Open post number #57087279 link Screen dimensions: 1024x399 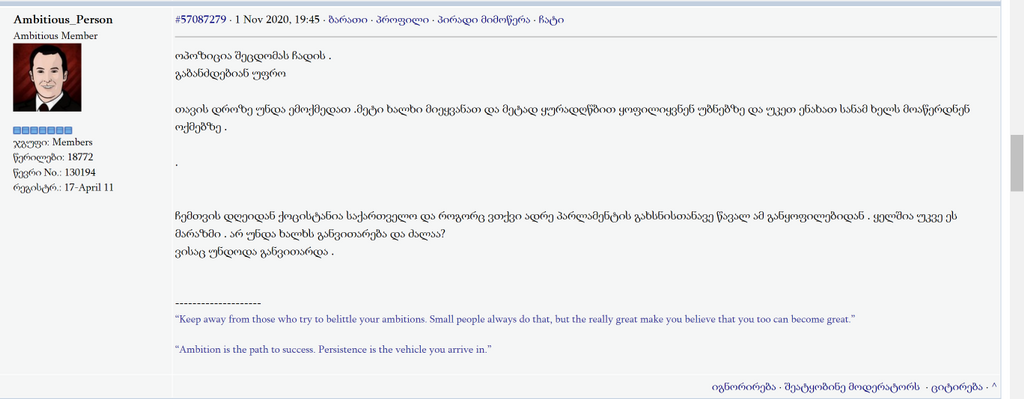(201, 20)
